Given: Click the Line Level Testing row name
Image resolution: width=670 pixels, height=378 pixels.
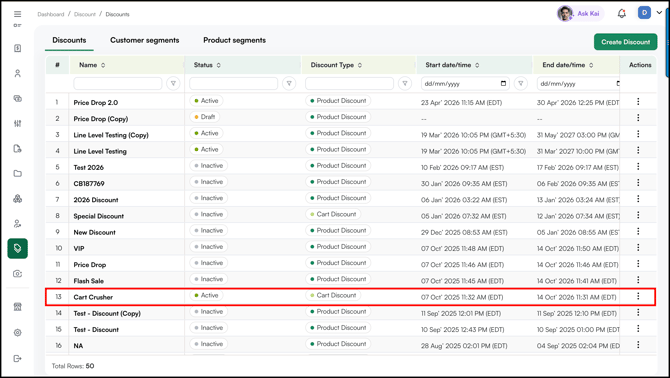Looking at the screenshot, I should (100, 151).
